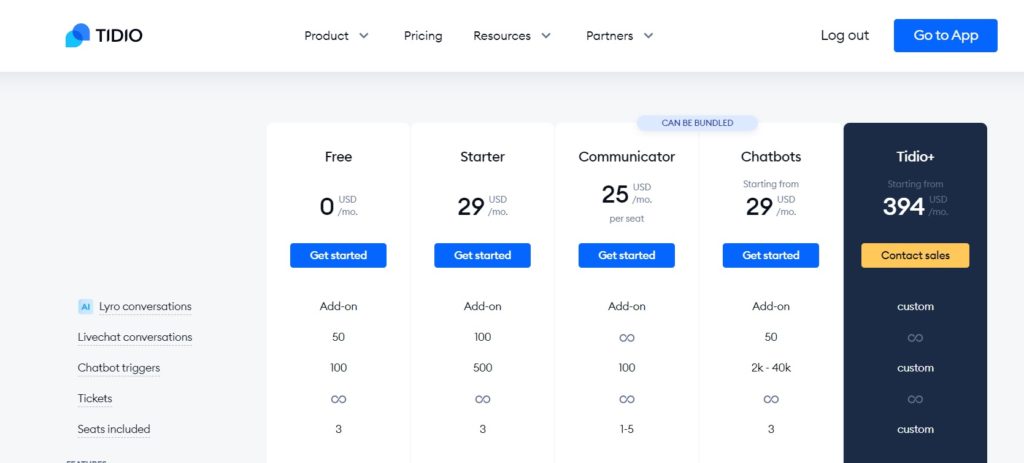Expand the Partners menu chevron

tap(648, 36)
